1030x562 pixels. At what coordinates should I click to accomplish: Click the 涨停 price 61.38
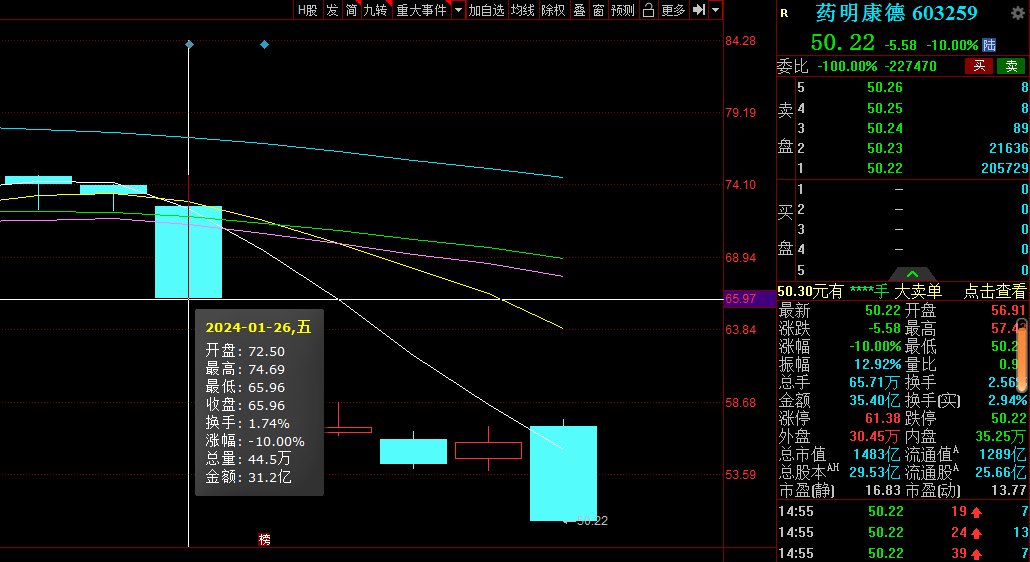884,418
